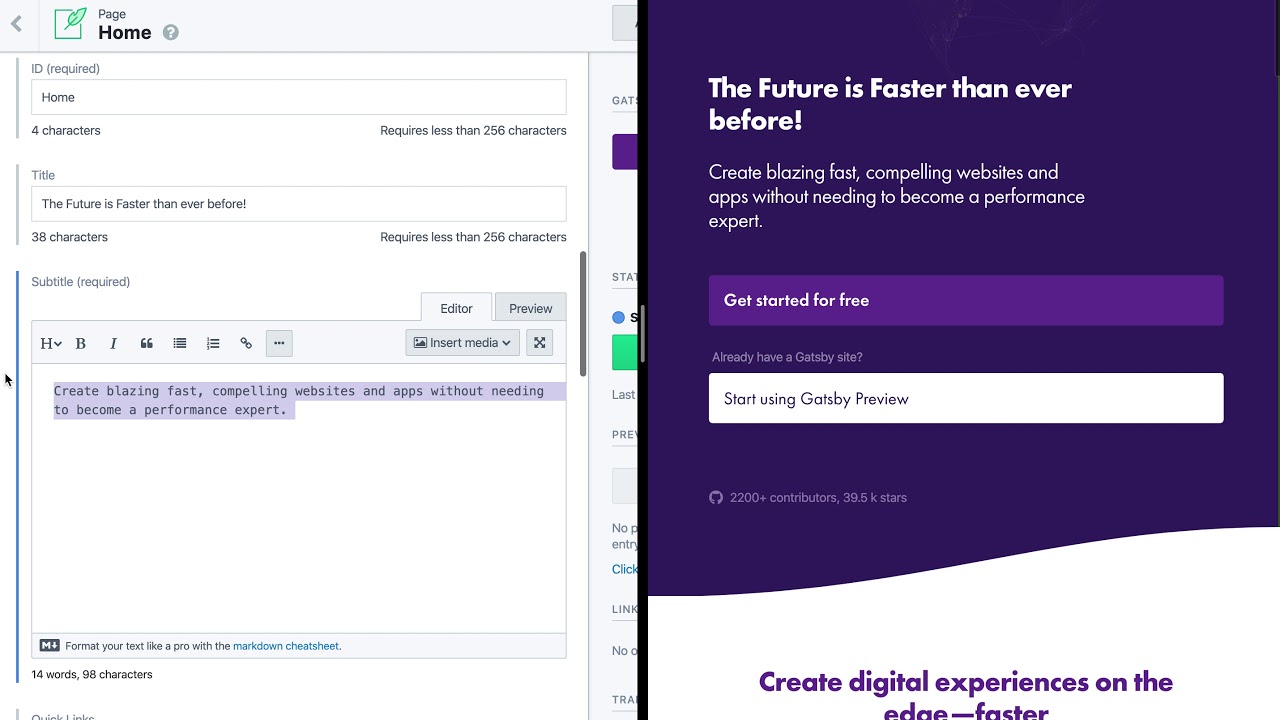The width and height of the screenshot is (1280, 720).
Task: Insert an unordered bullet list
Action: (180, 343)
